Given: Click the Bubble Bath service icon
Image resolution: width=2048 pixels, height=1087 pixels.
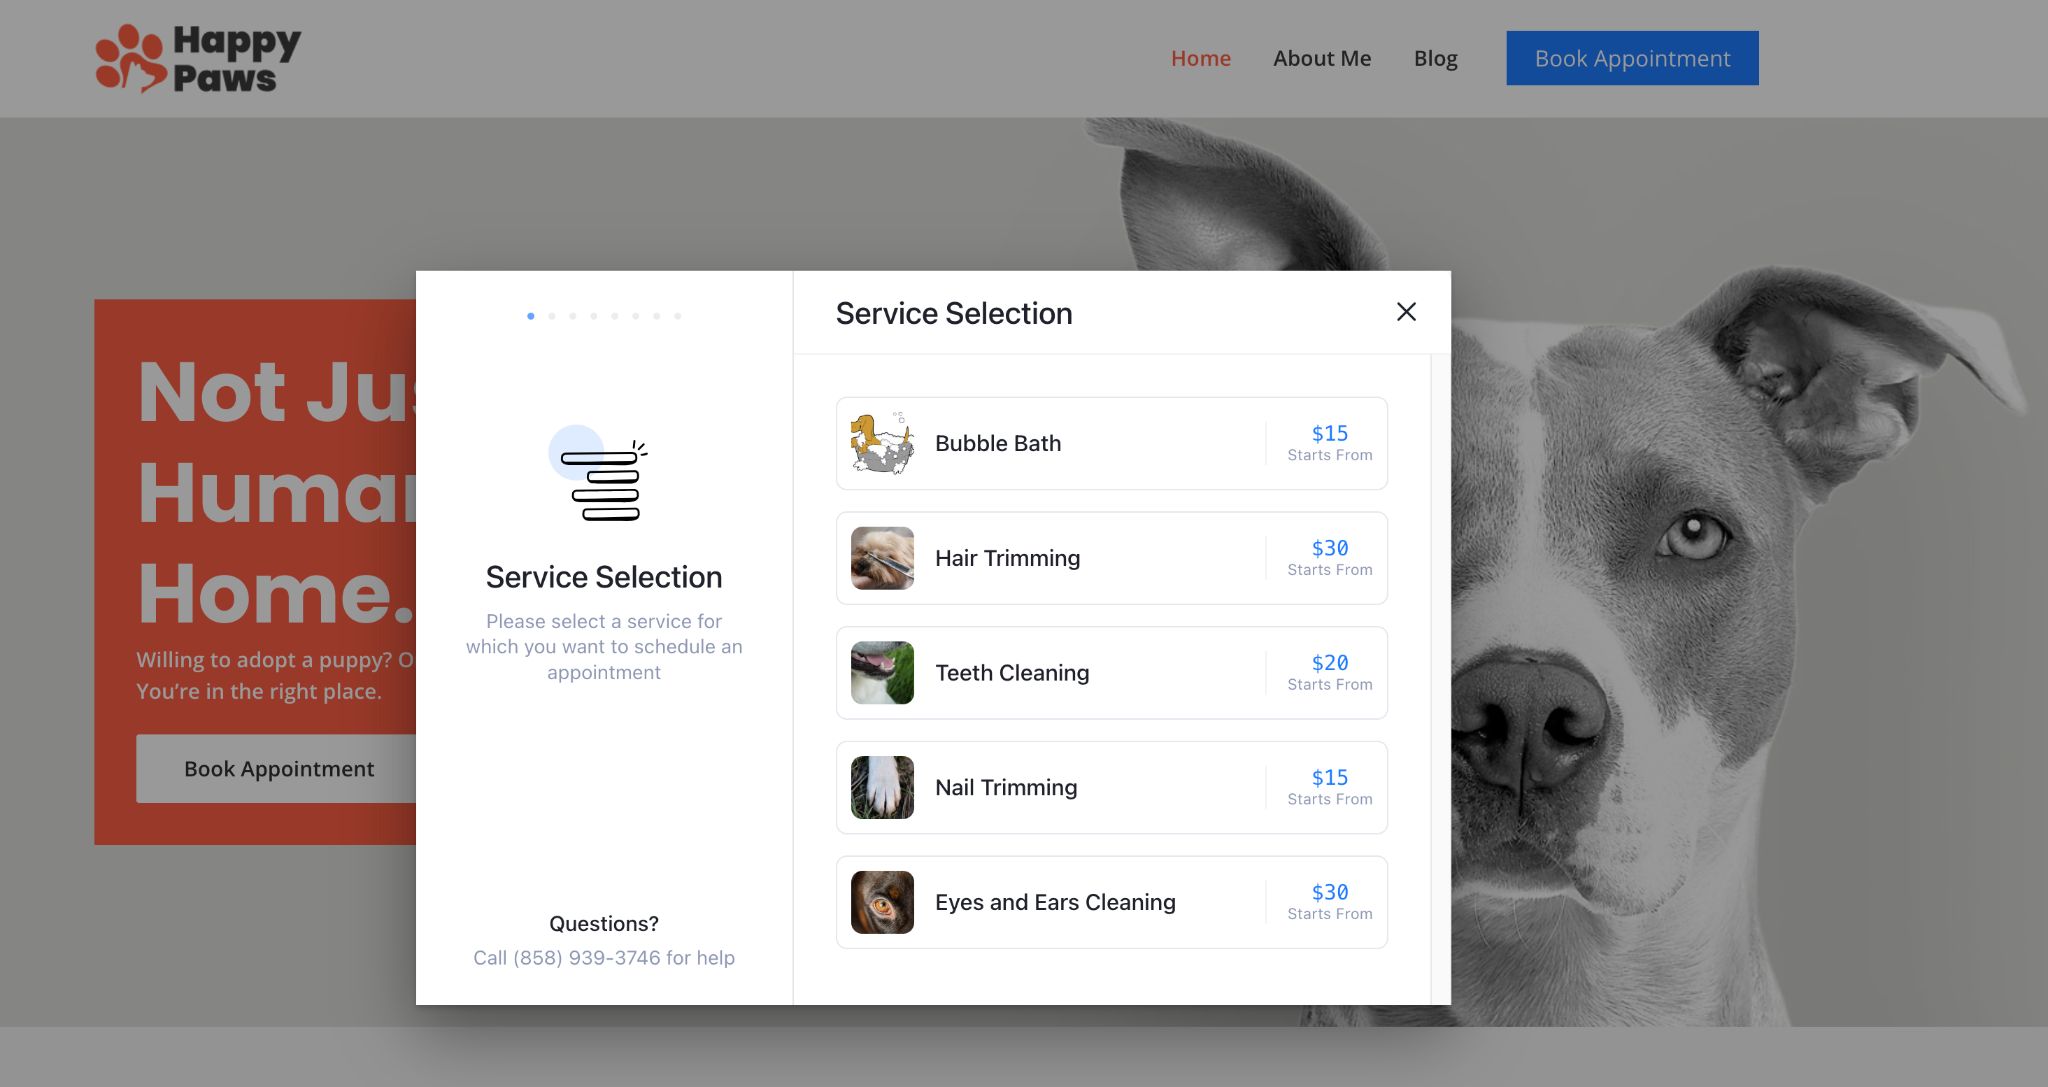Looking at the screenshot, I should (880, 443).
